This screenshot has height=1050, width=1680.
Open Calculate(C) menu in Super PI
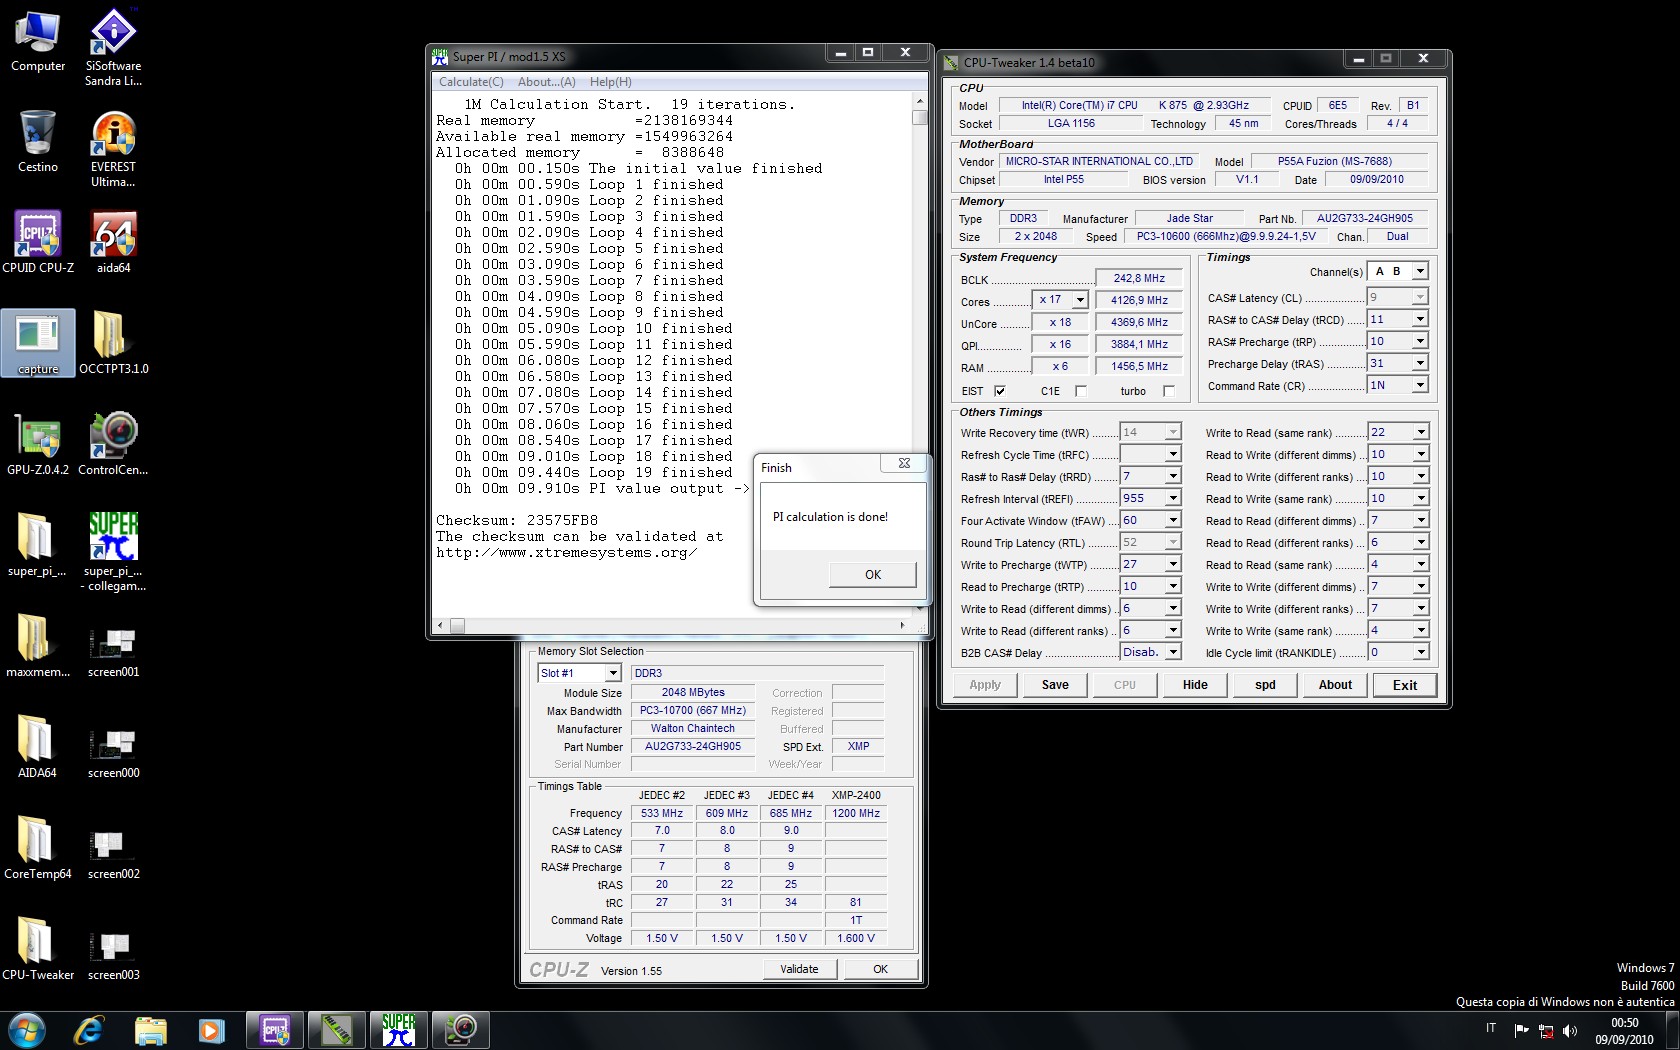tap(471, 82)
